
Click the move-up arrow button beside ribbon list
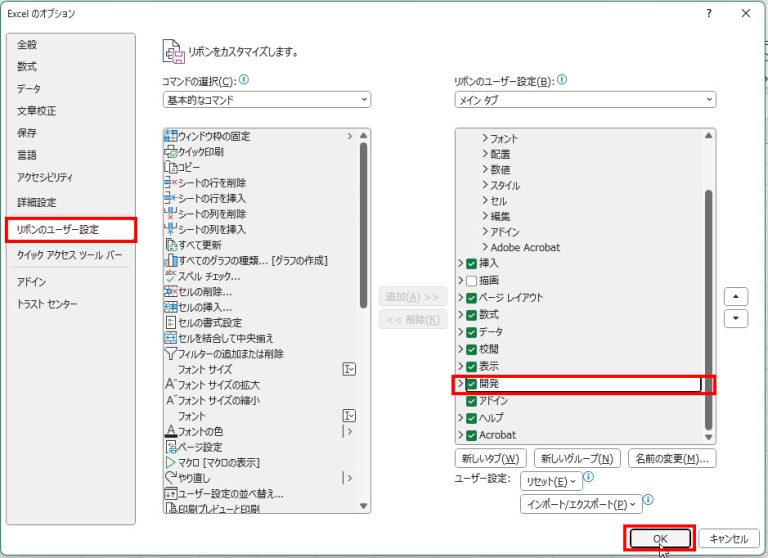click(736, 297)
